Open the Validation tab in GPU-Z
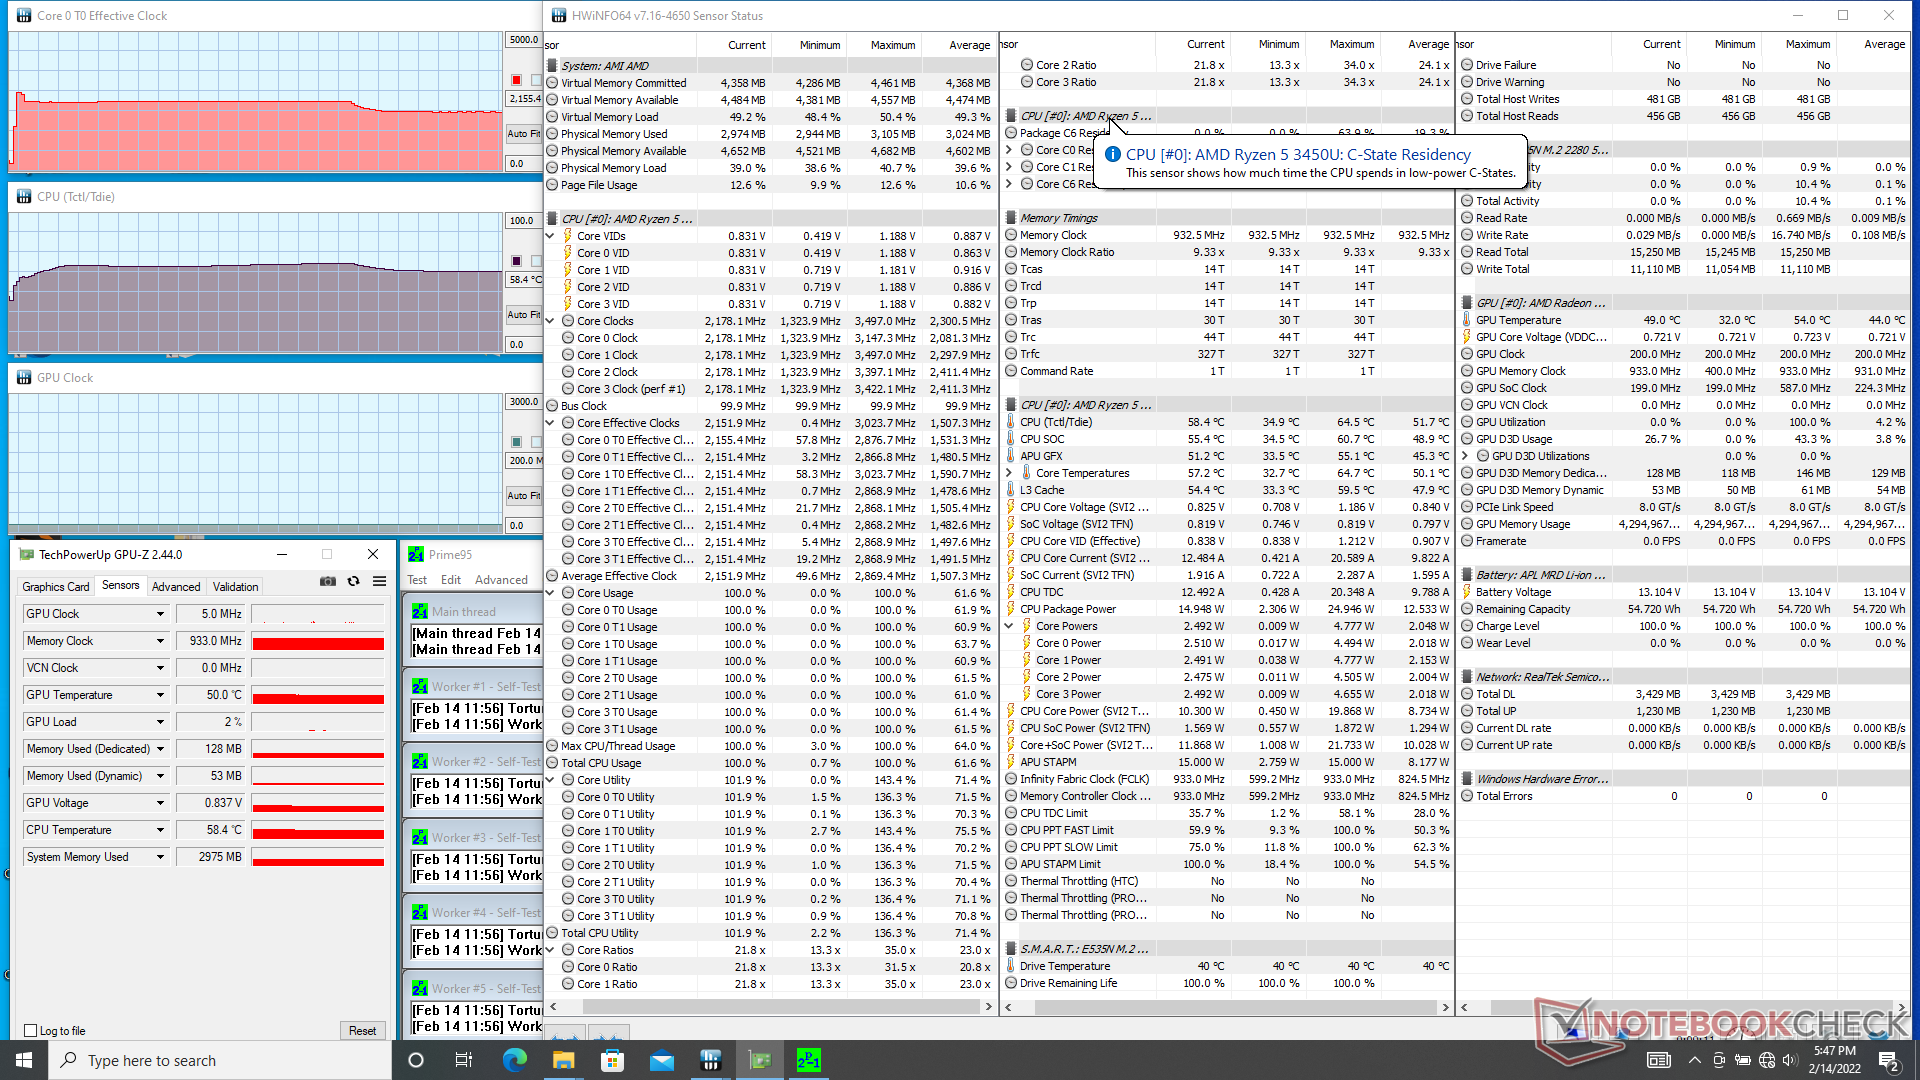The width and height of the screenshot is (1920, 1080). pos(236,587)
